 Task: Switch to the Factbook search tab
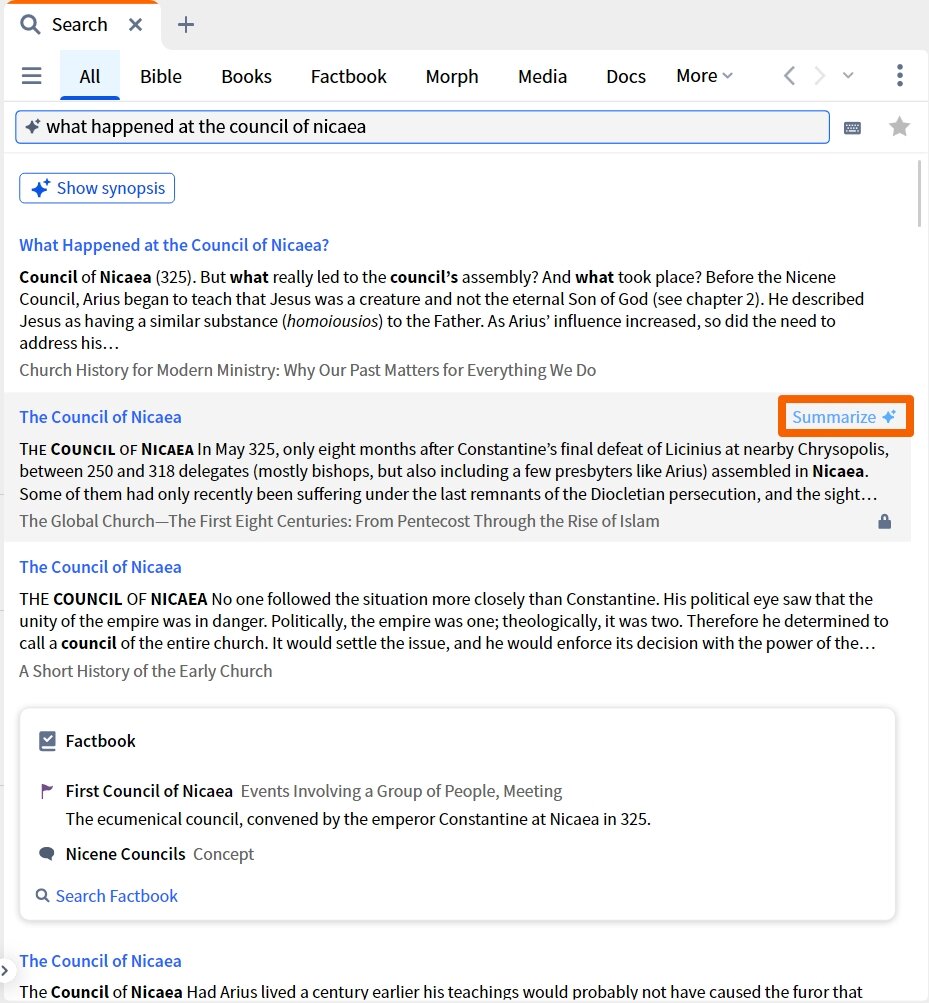[x=348, y=75]
